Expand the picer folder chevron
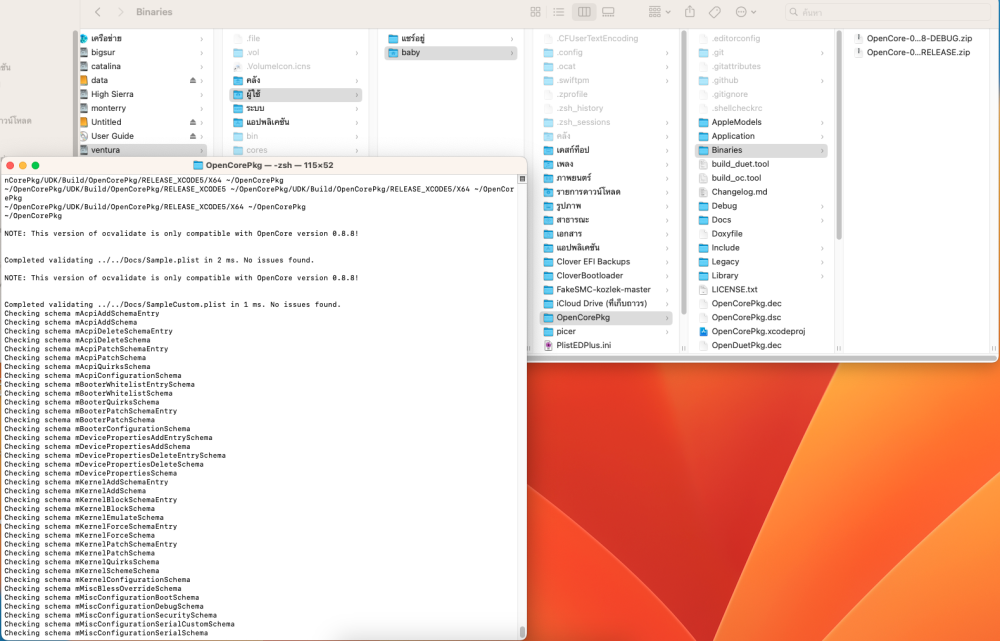Image resolution: width=1000 pixels, height=641 pixels. pos(667,331)
